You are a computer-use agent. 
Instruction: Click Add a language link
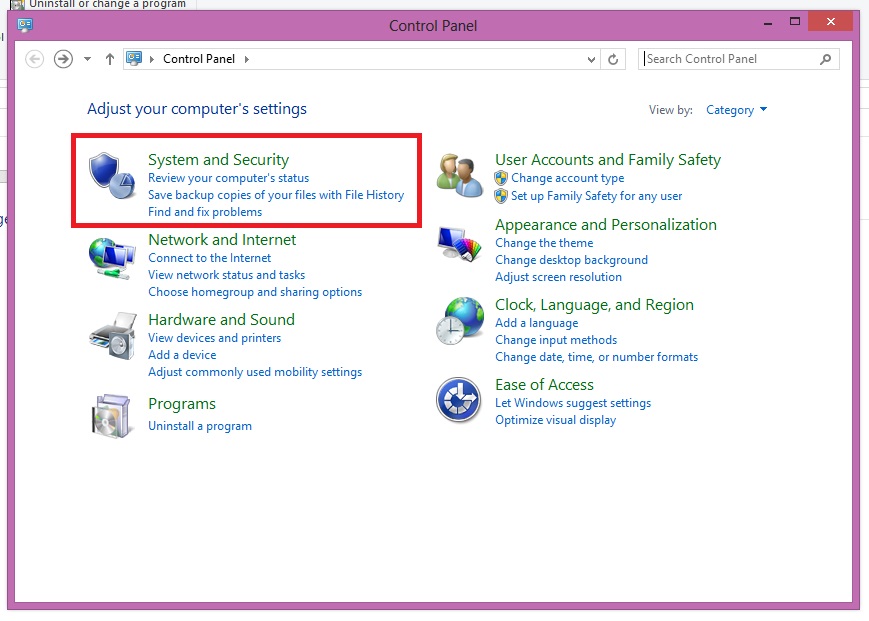tap(536, 323)
